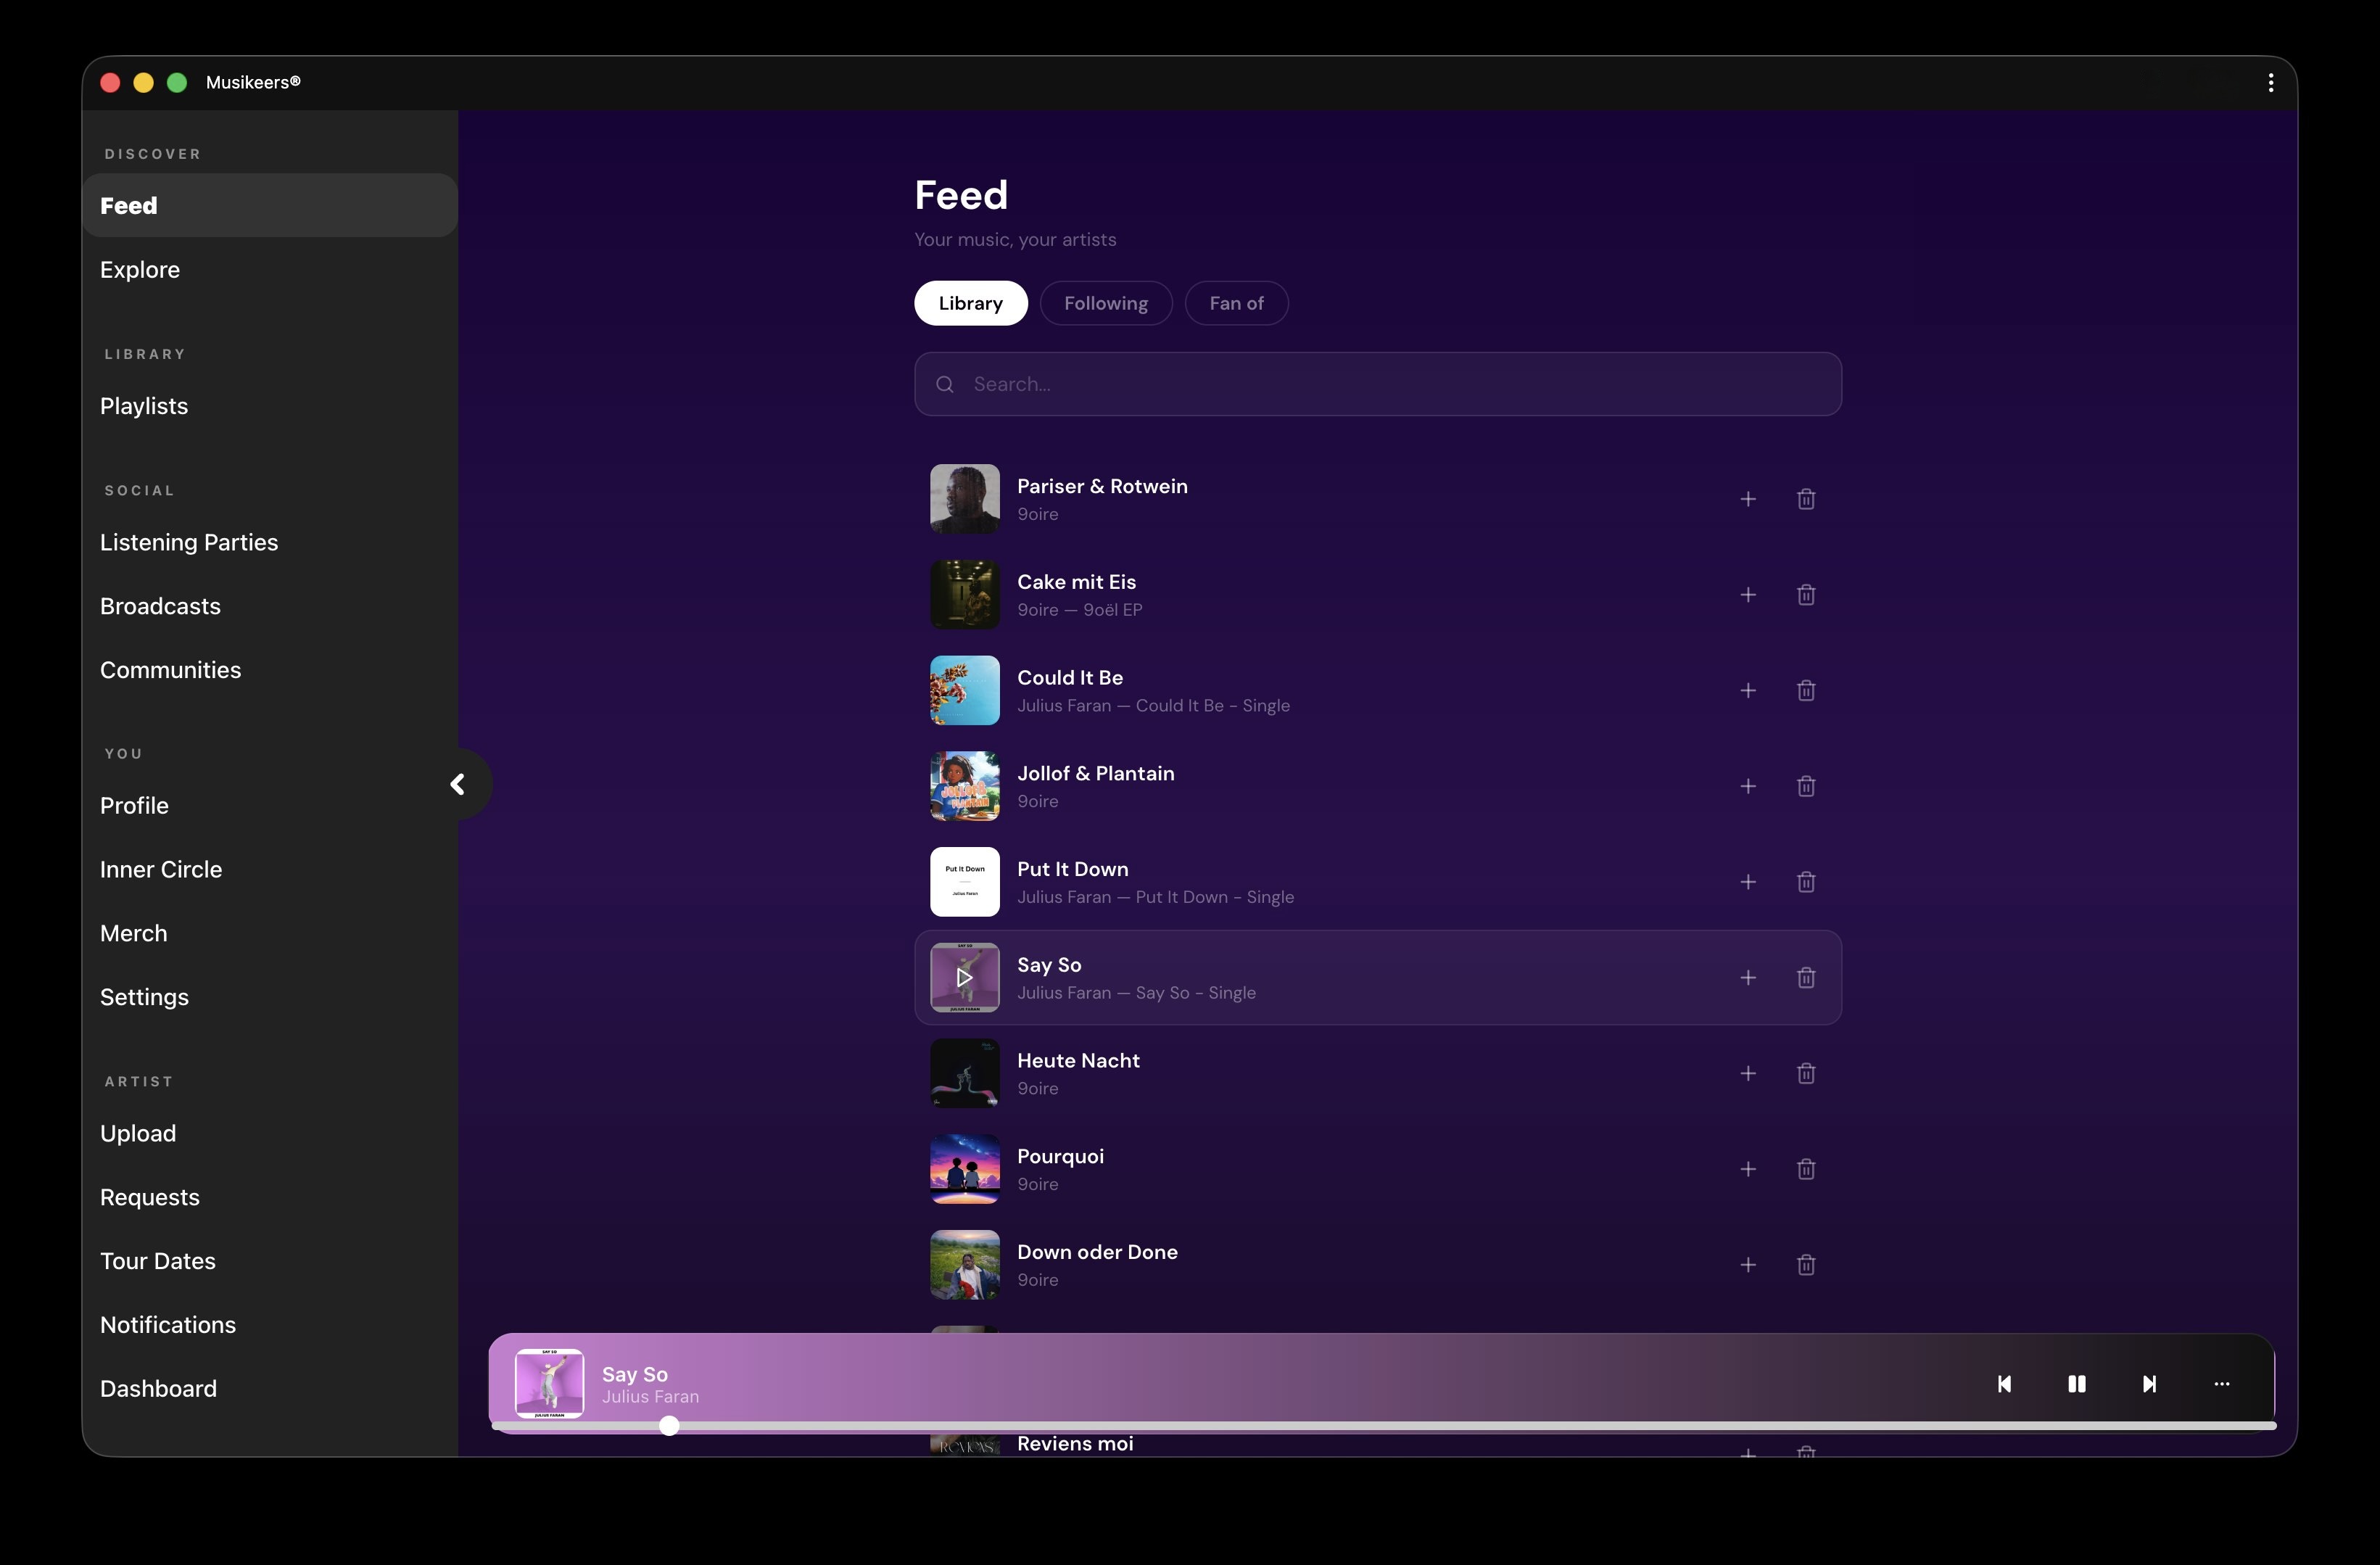
Task: Click Jollof & Plantain cover art
Action: (x=964, y=786)
